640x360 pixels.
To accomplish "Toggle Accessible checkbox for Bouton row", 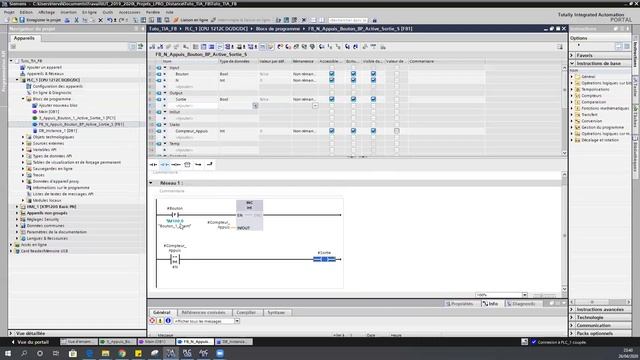I will tap(331, 74).
